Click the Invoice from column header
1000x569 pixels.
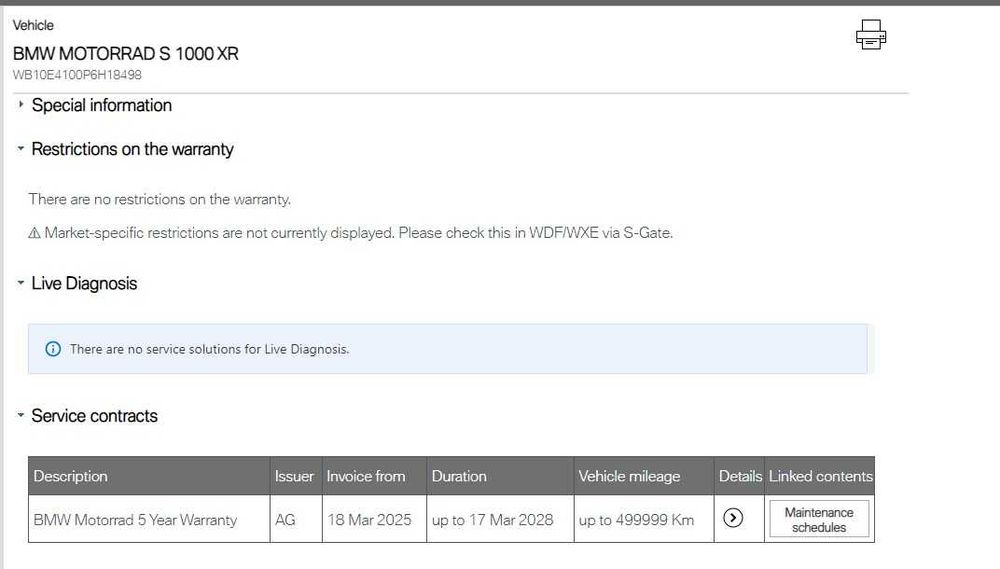click(x=366, y=476)
